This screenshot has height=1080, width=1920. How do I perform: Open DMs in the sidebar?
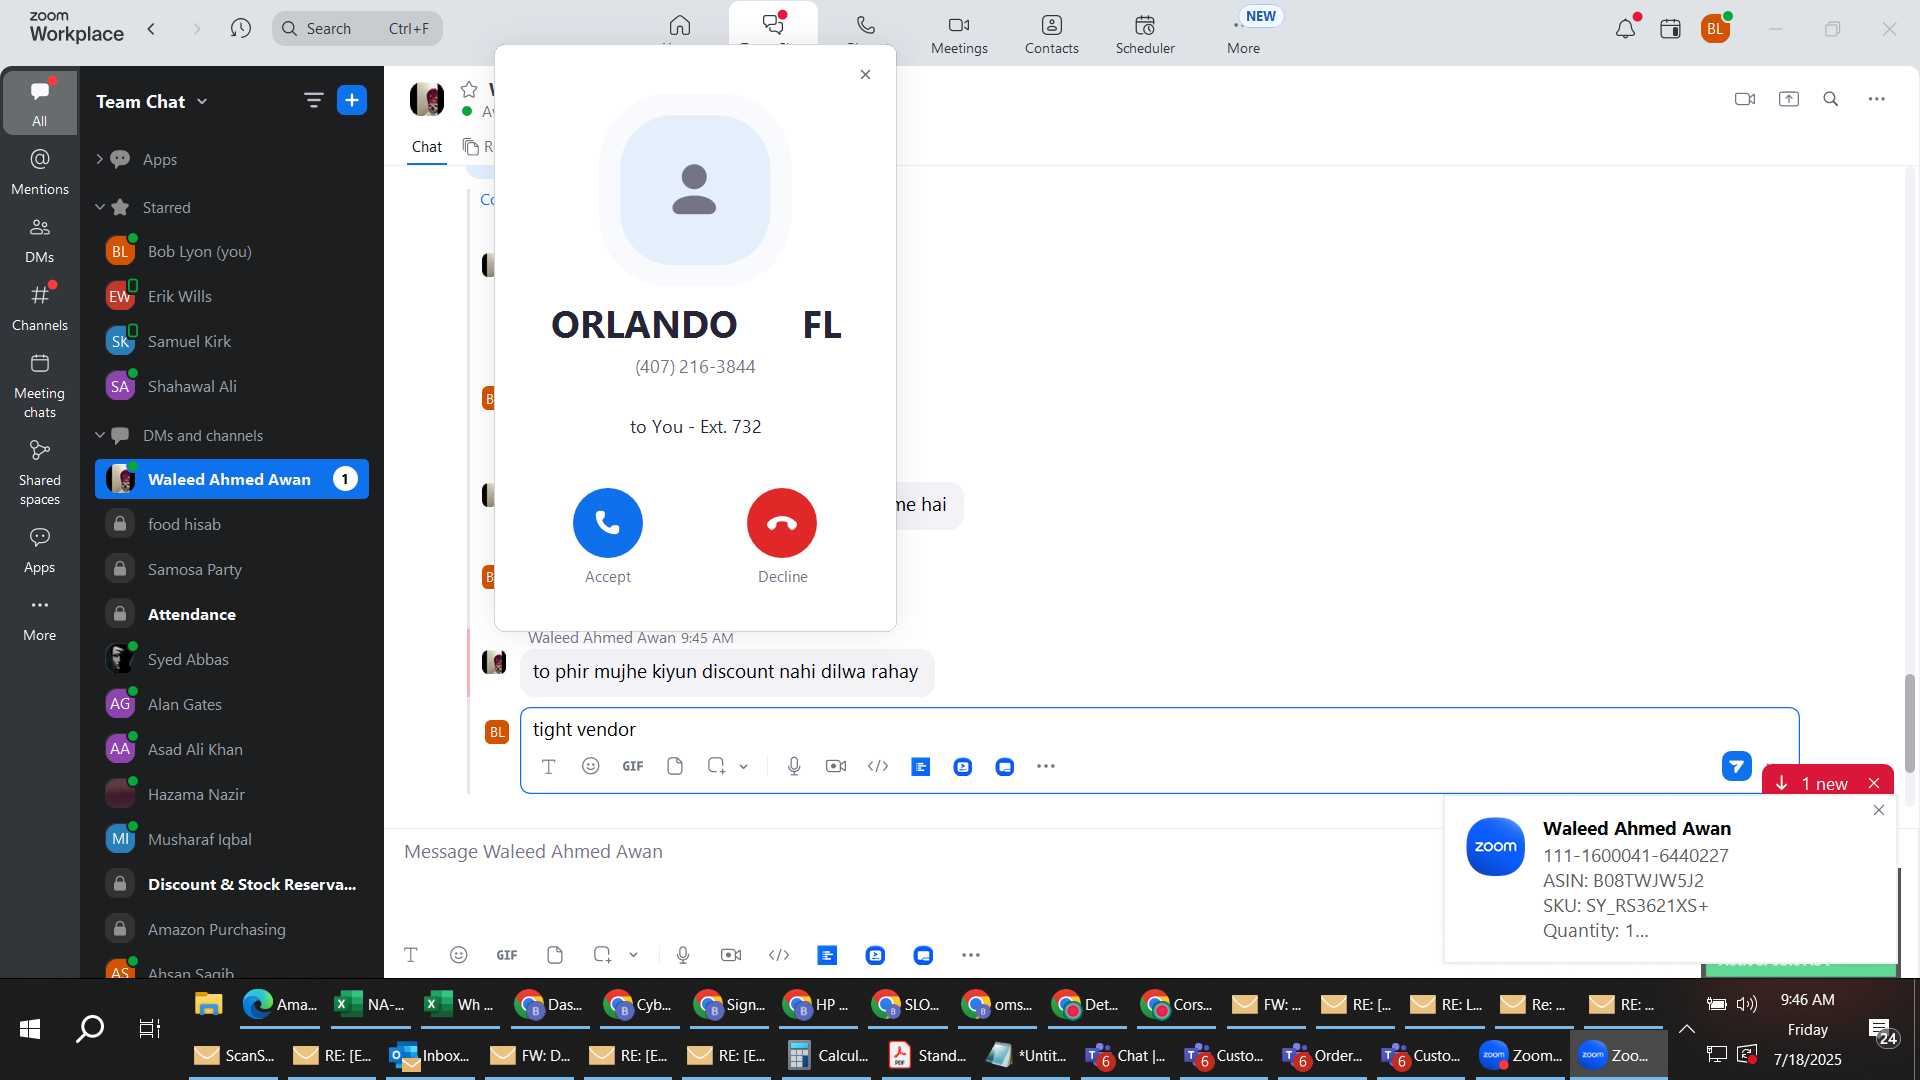[x=39, y=240]
